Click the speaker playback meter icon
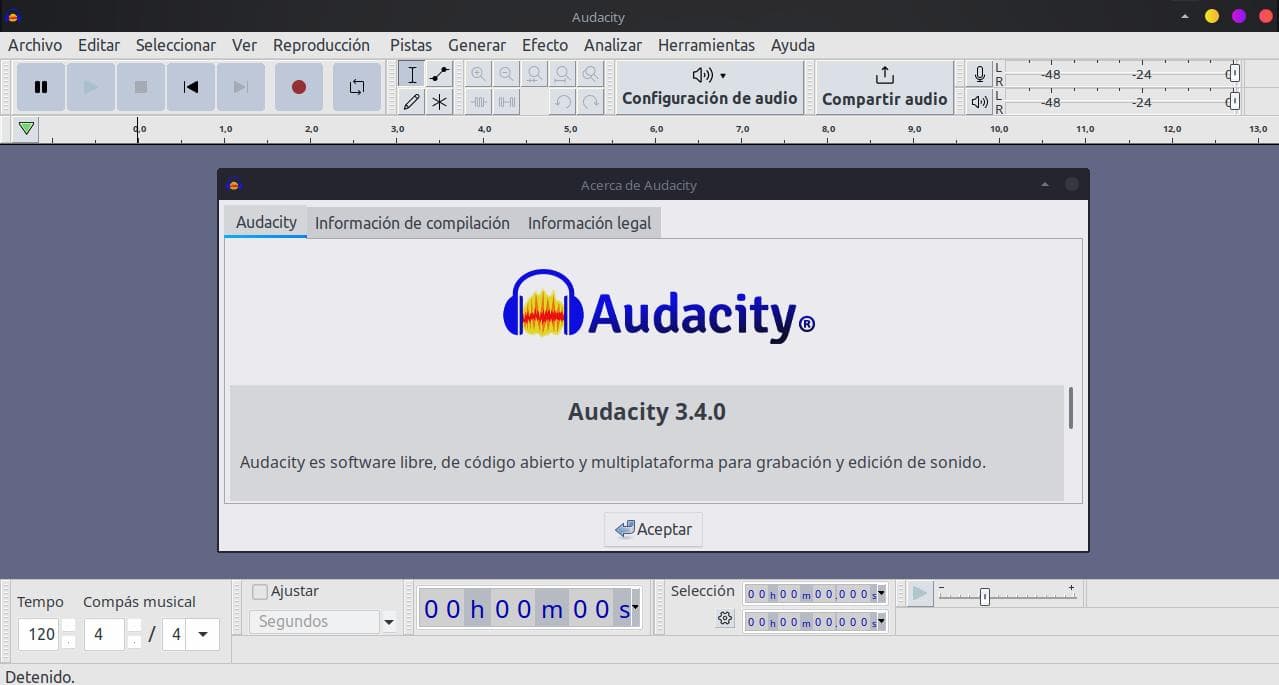The width and height of the screenshot is (1279, 685). tap(980, 101)
